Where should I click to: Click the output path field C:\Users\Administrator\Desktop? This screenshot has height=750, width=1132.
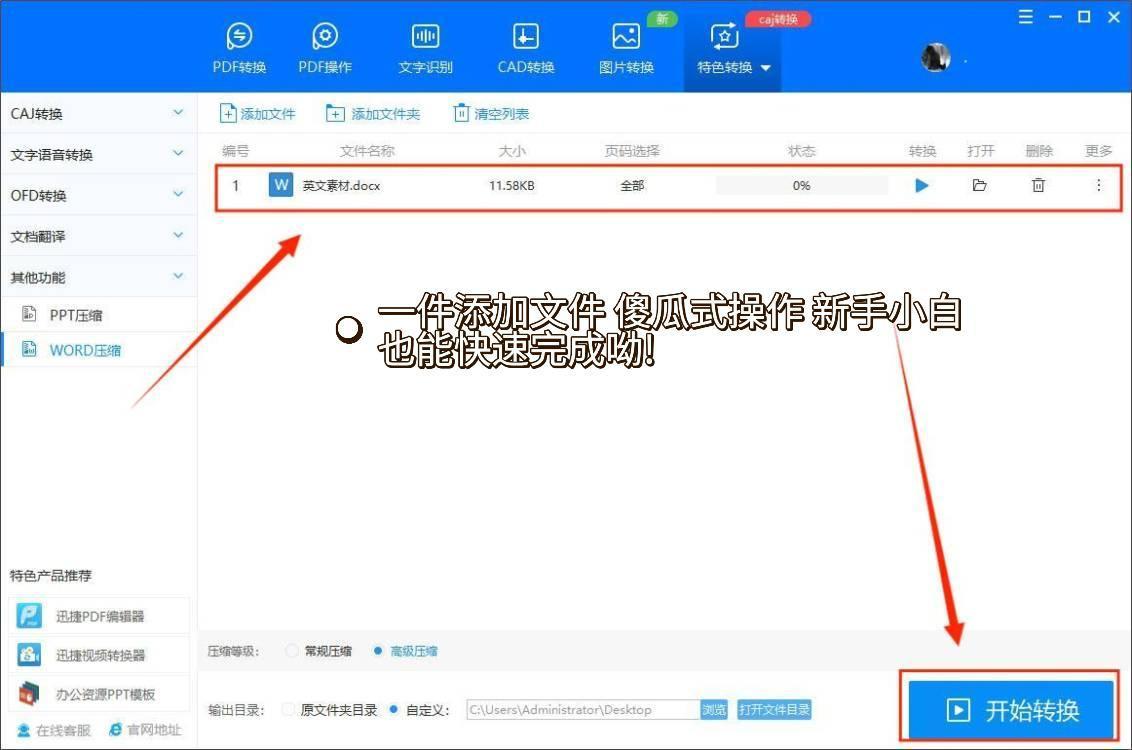tap(583, 710)
